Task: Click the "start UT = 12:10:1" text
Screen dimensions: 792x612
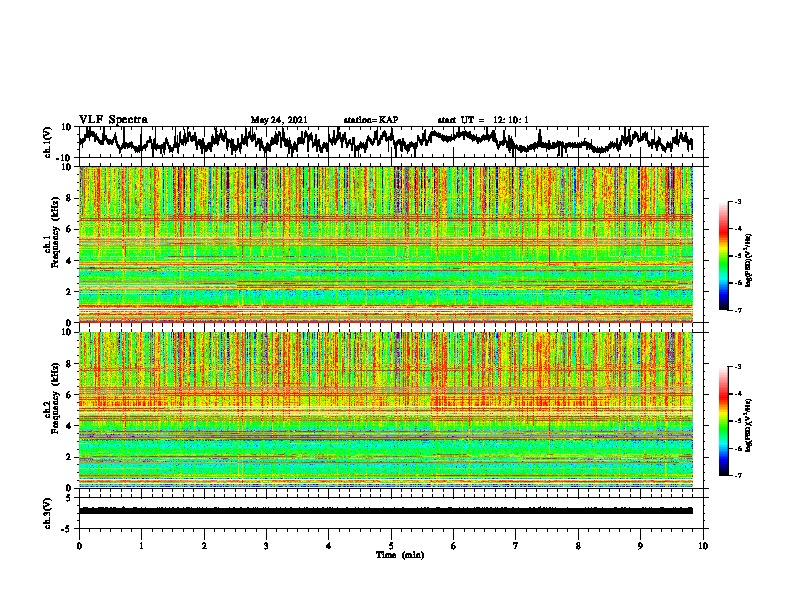Action: (x=483, y=120)
